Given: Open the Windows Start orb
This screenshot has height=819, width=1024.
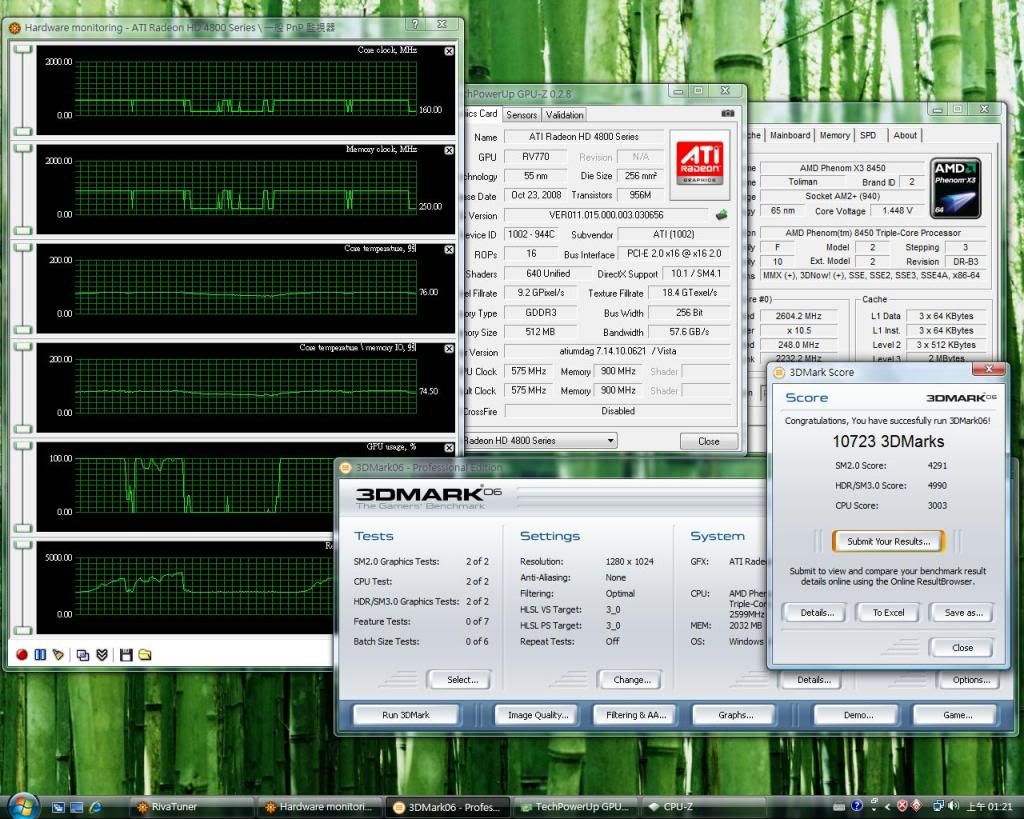Looking at the screenshot, I should tap(22, 805).
